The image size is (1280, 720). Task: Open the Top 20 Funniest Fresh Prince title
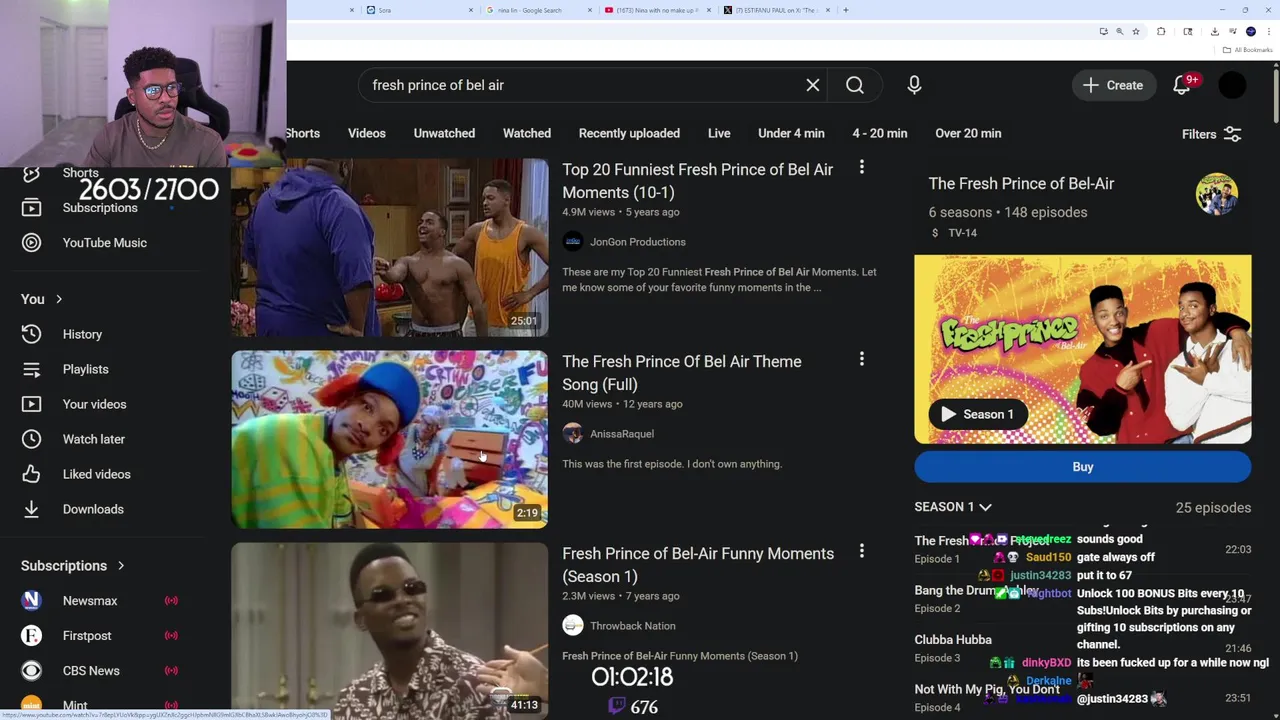click(x=698, y=181)
